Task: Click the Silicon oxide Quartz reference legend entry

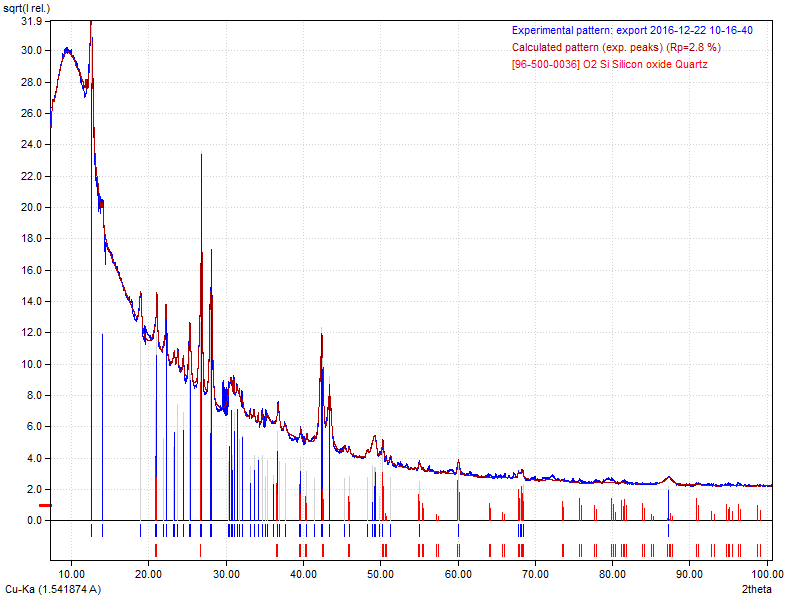Action: 610,64
